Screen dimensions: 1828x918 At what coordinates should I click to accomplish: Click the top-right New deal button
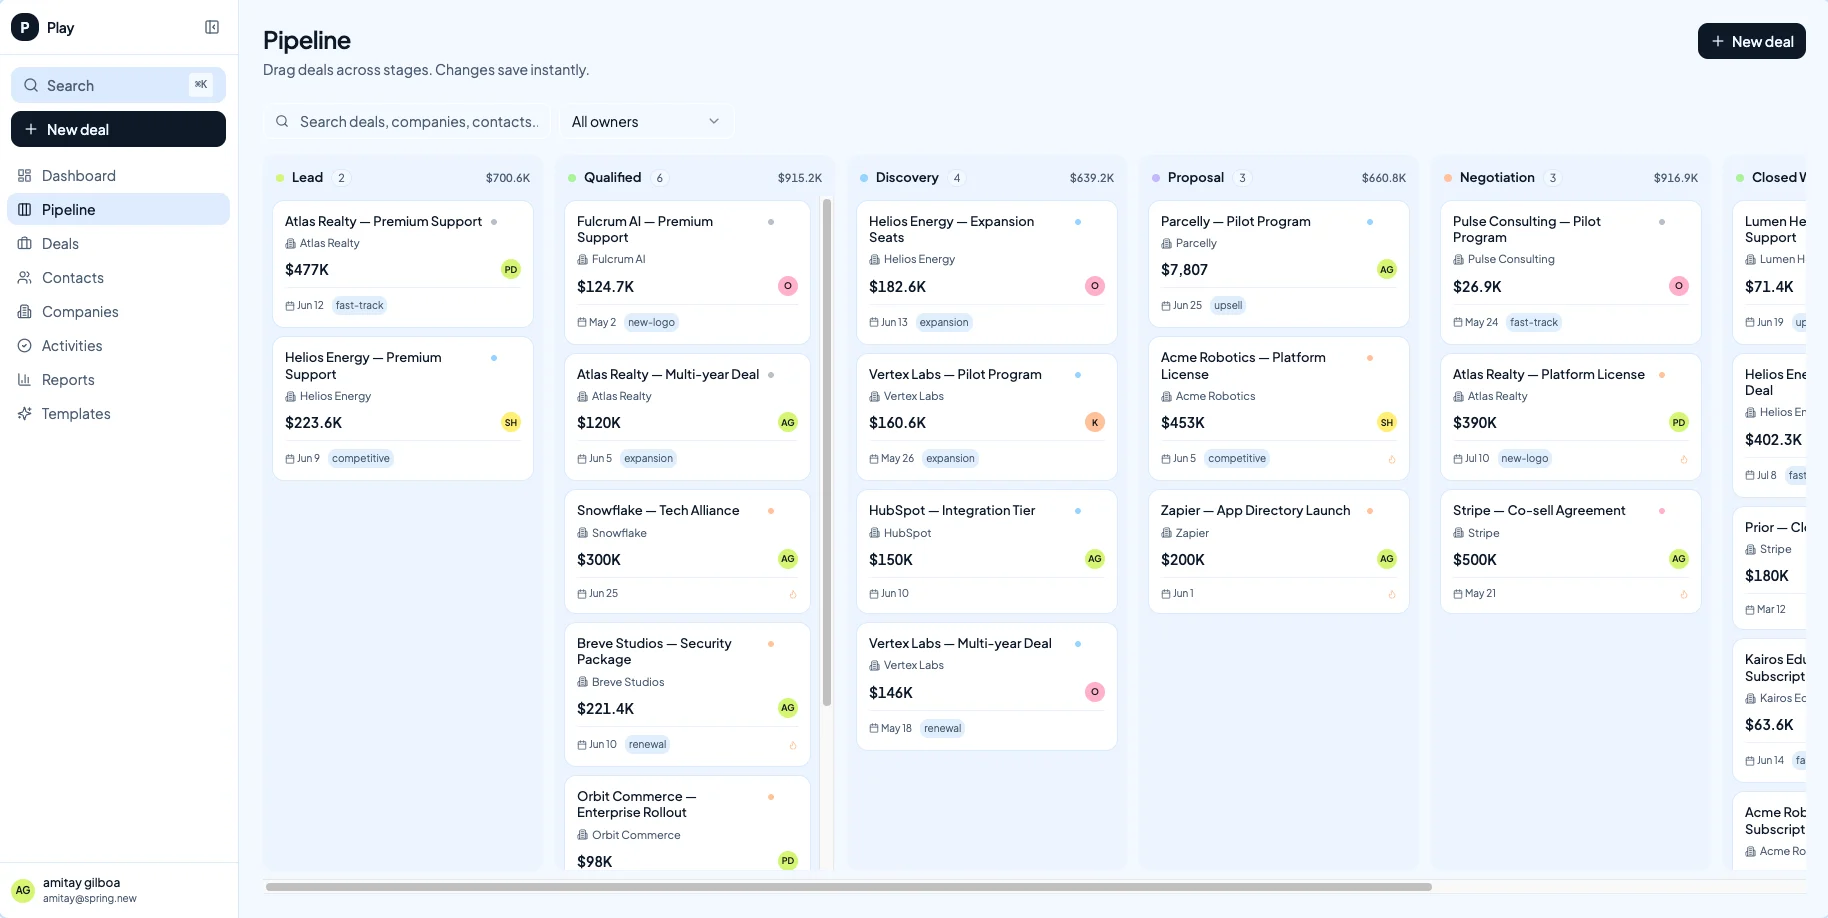pyautogui.click(x=1751, y=41)
